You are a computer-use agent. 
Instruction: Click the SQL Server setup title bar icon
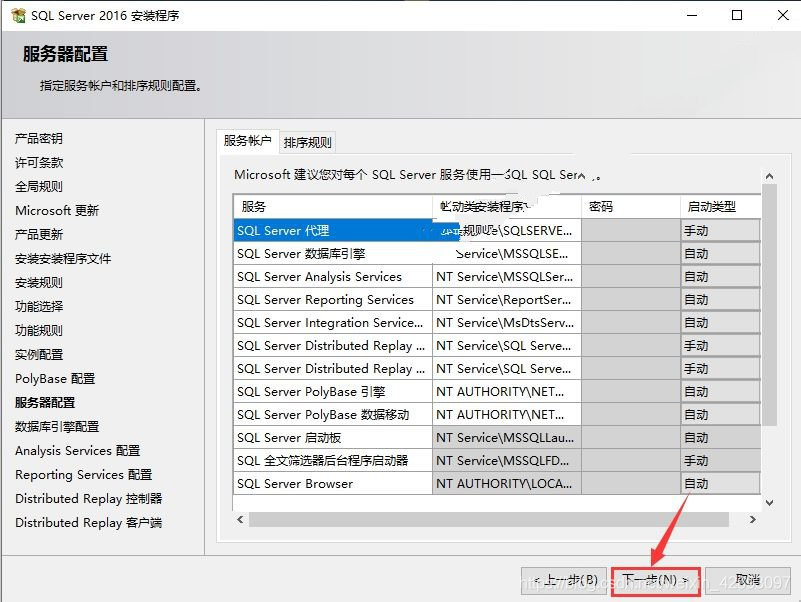pyautogui.click(x=18, y=15)
